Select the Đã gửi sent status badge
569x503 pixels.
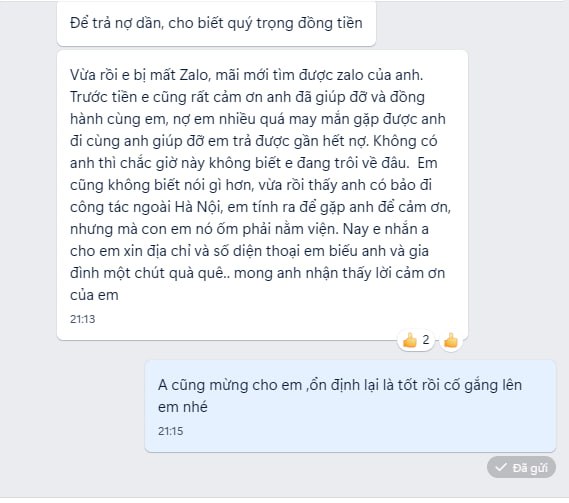pos(521,467)
